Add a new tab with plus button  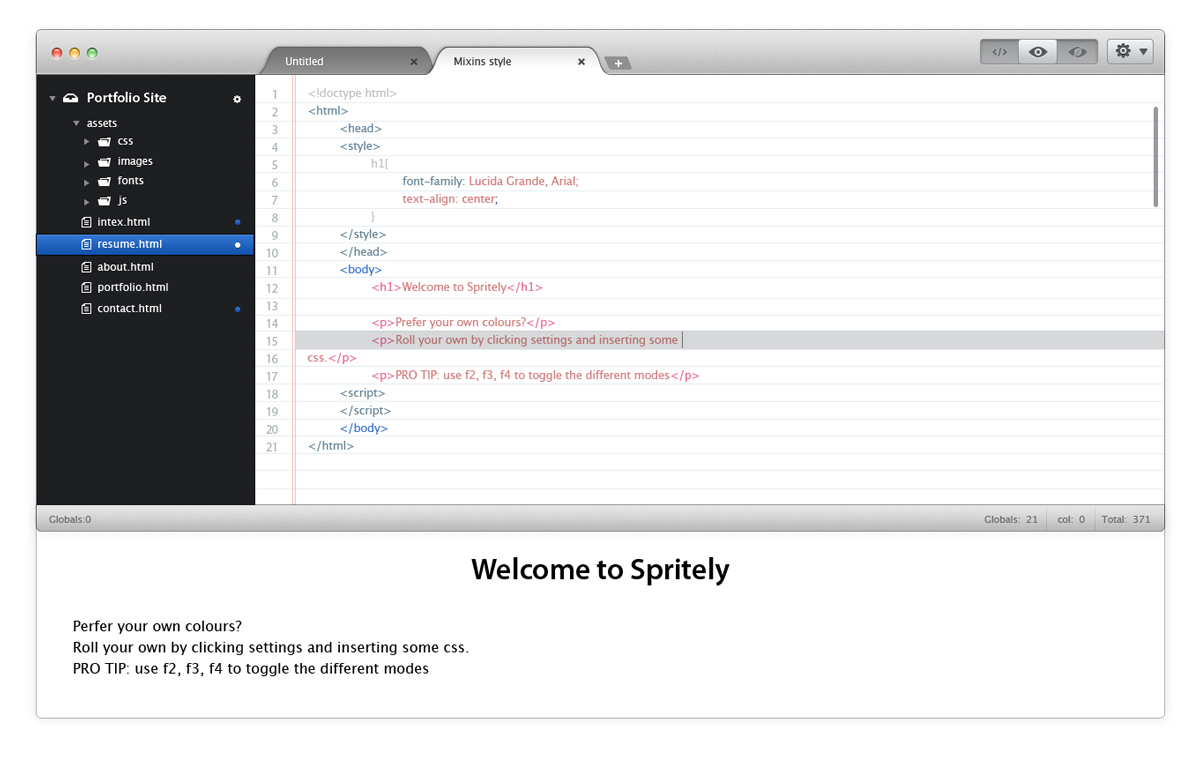618,63
